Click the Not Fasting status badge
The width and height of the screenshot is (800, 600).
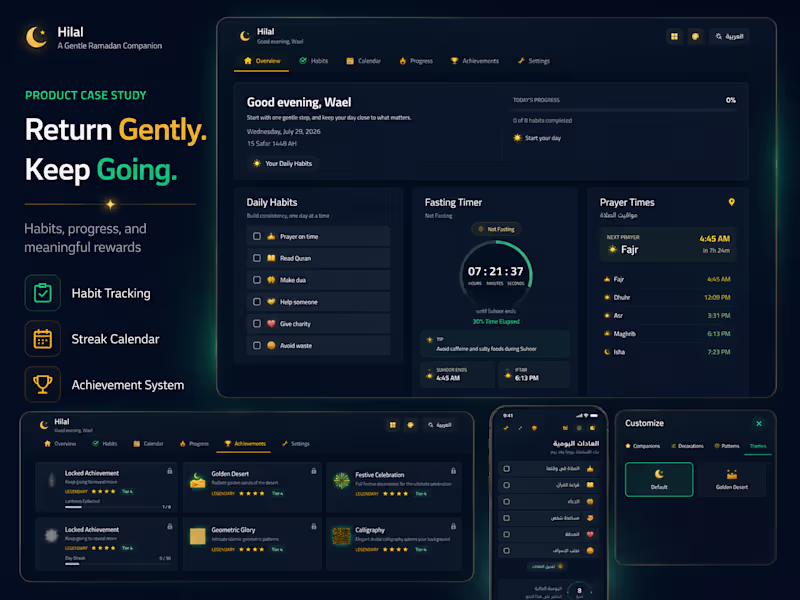496,229
